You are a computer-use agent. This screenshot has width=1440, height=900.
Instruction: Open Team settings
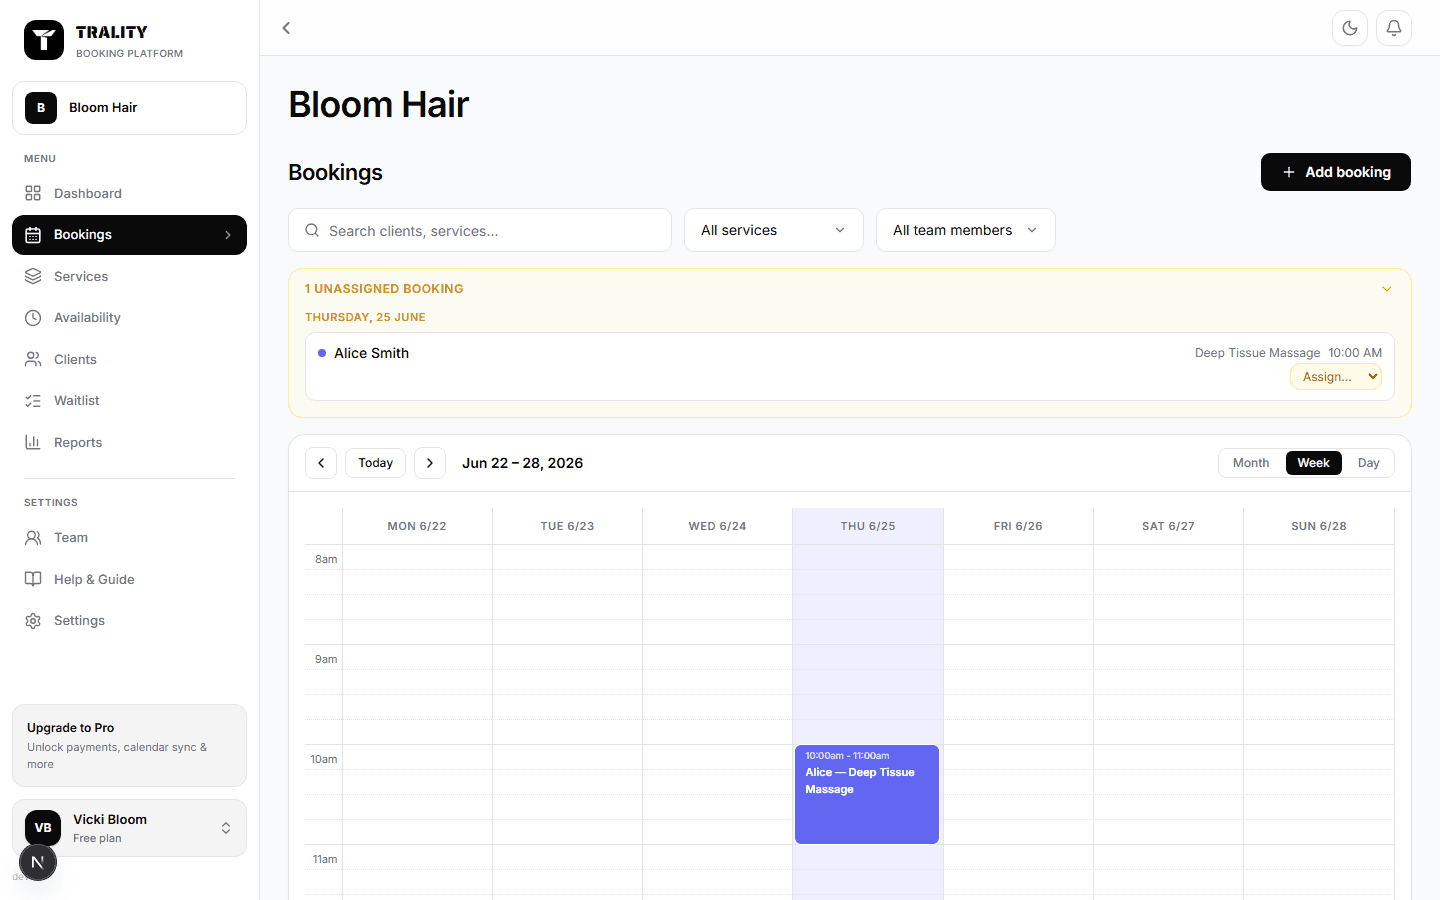tap(129, 538)
